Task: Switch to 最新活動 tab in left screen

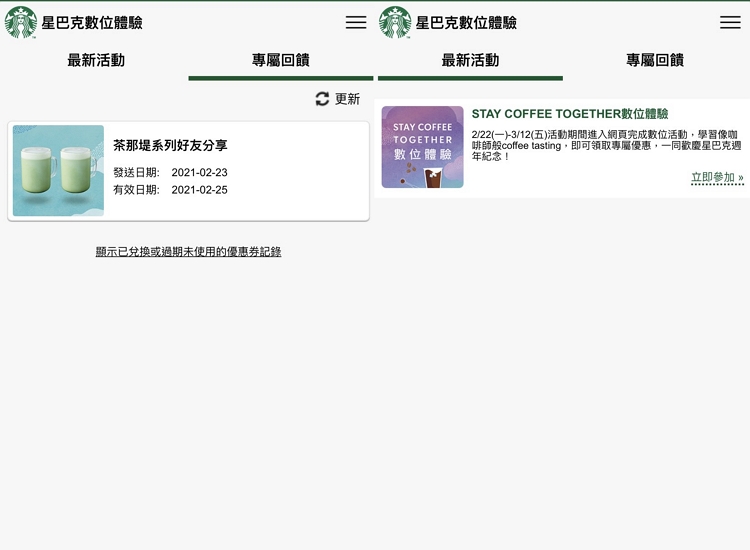Action: tap(96, 60)
